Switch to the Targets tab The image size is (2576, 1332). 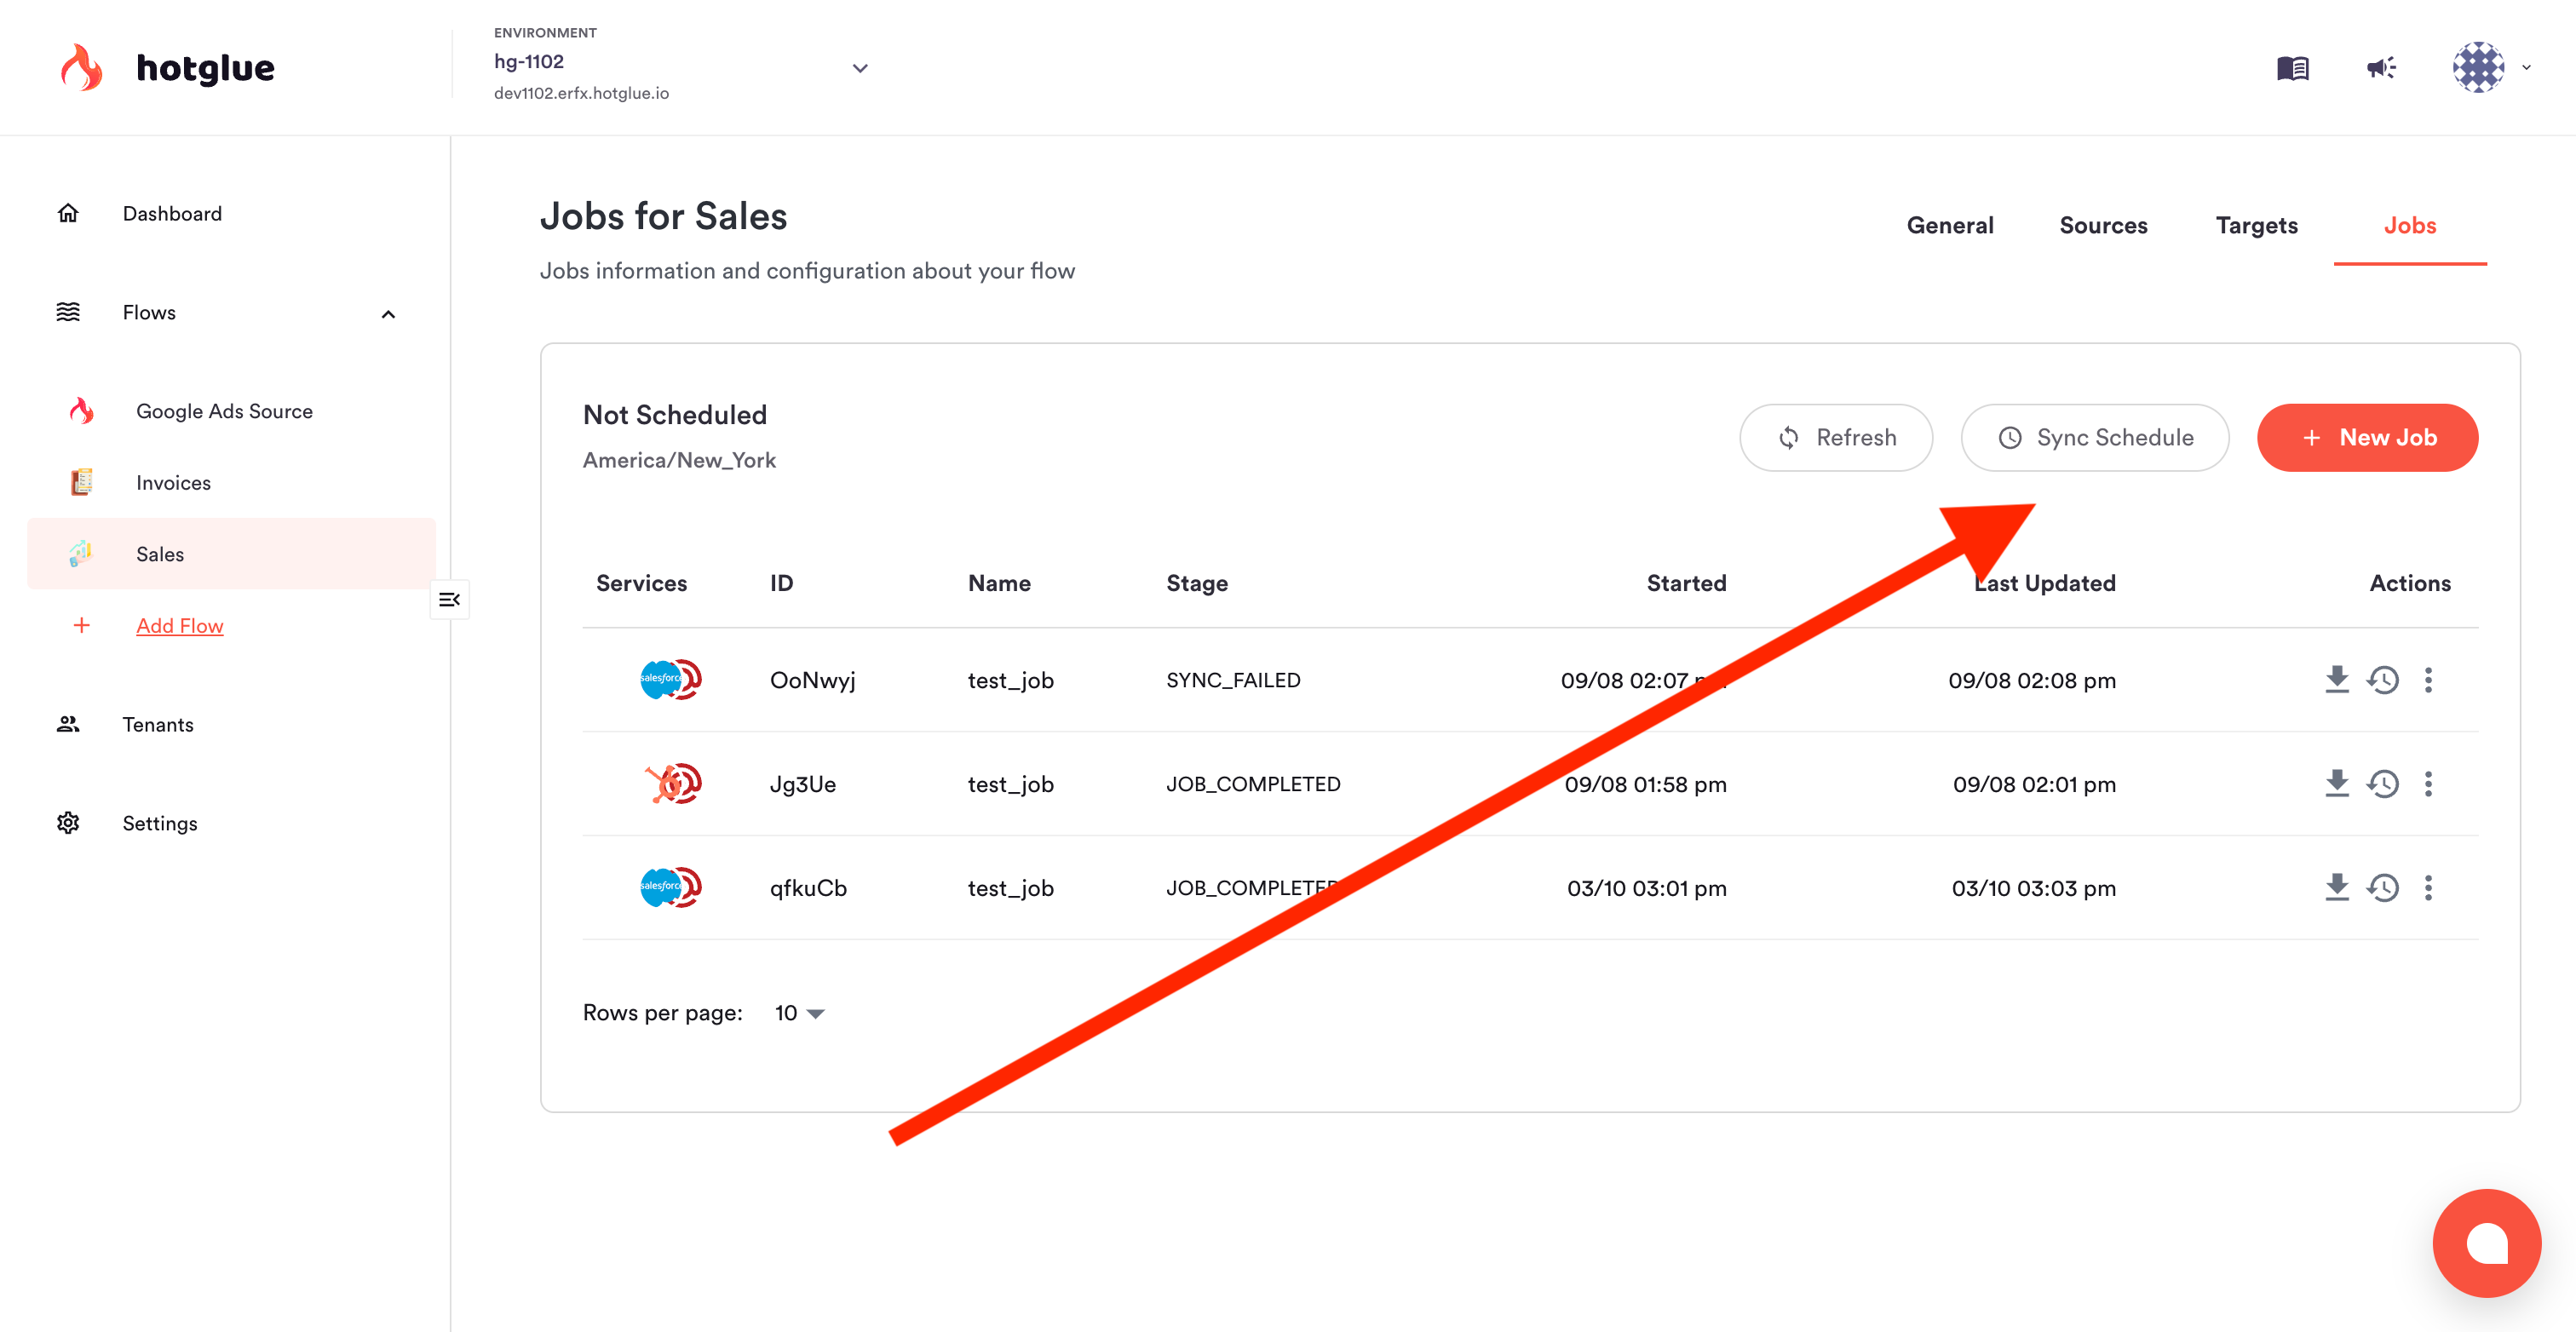(2256, 226)
